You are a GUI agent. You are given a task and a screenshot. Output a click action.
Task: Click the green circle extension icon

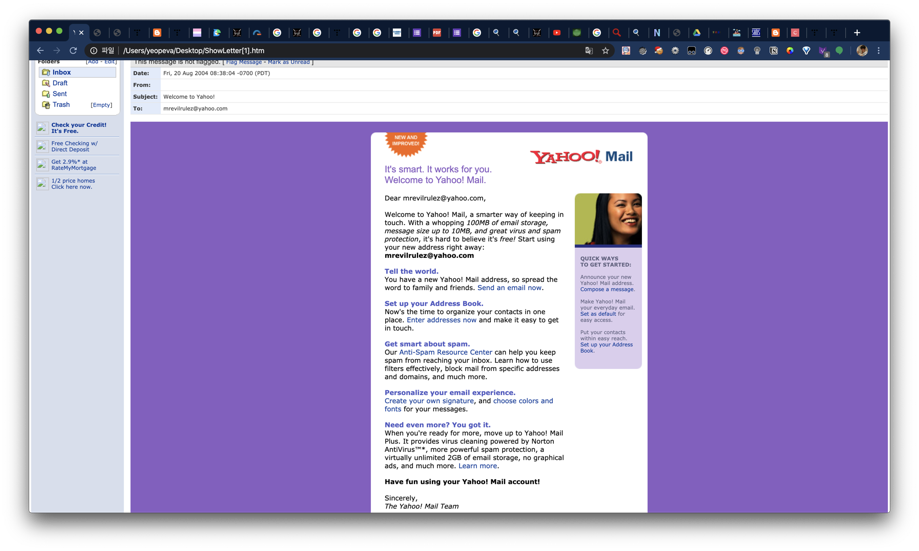(839, 50)
